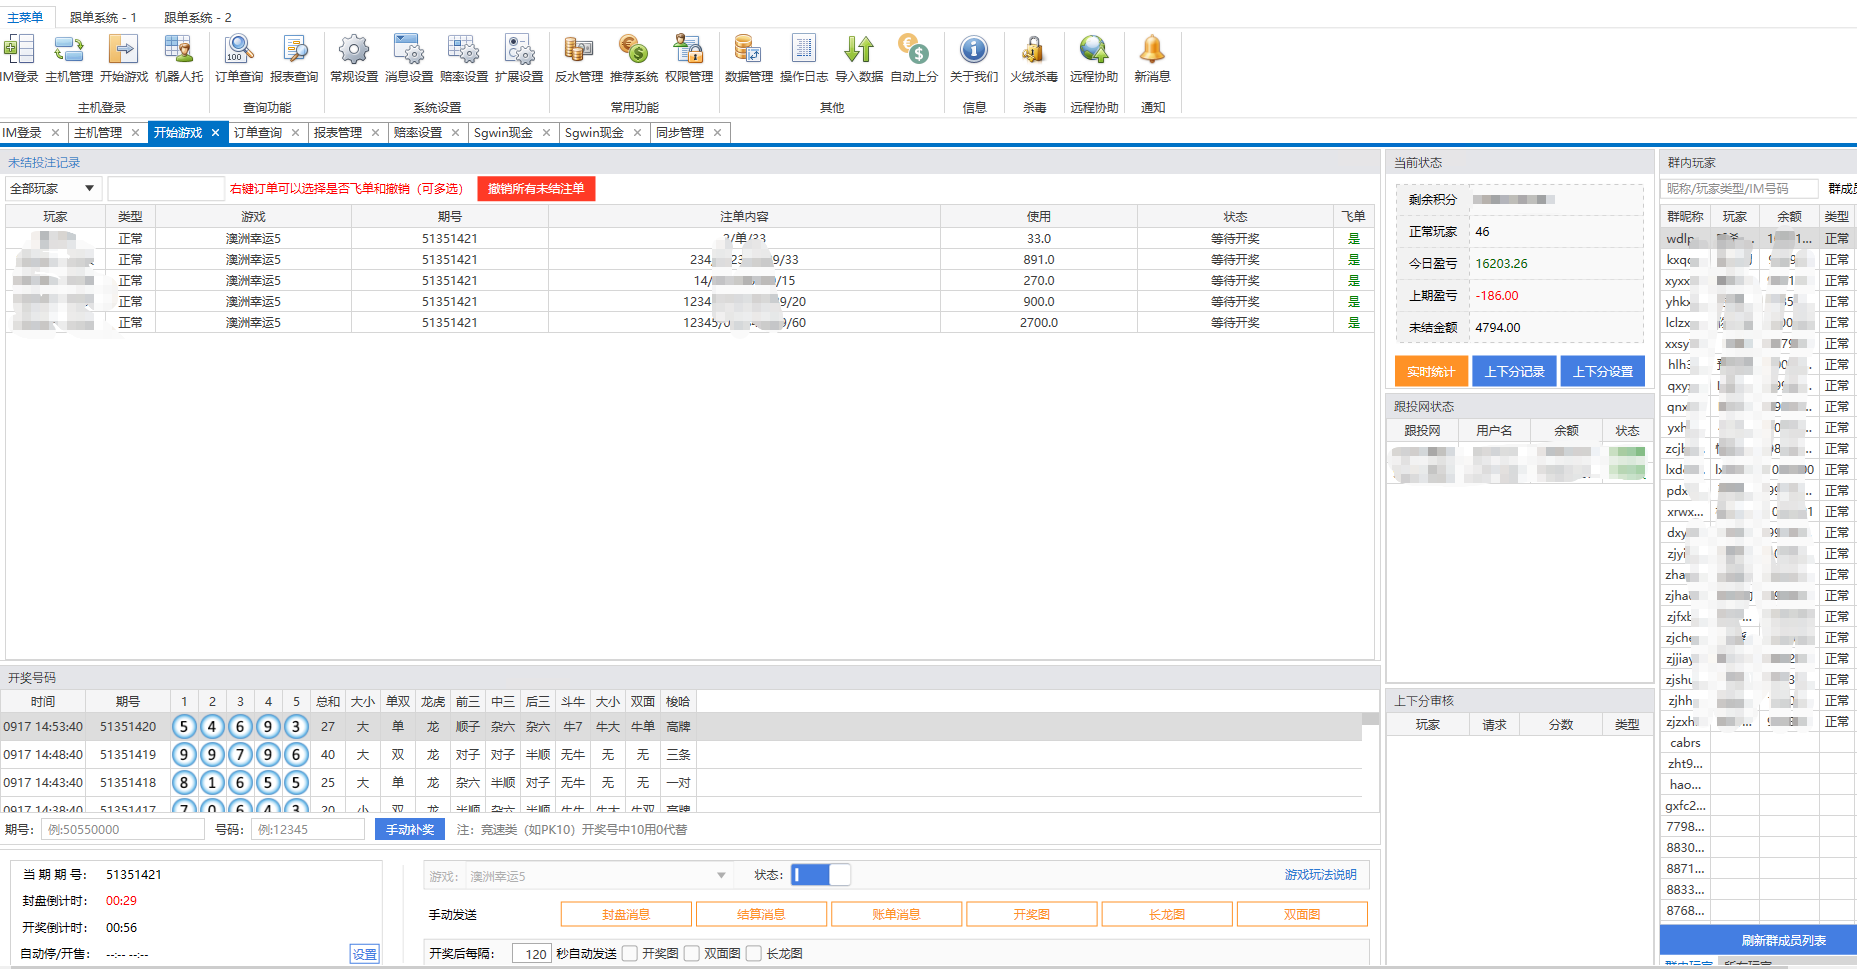
Task: Click the 手动补奖 button
Action: 410,829
